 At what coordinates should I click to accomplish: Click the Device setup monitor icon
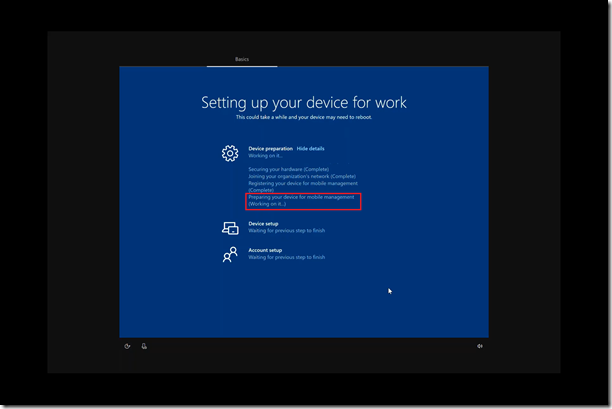click(230, 228)
